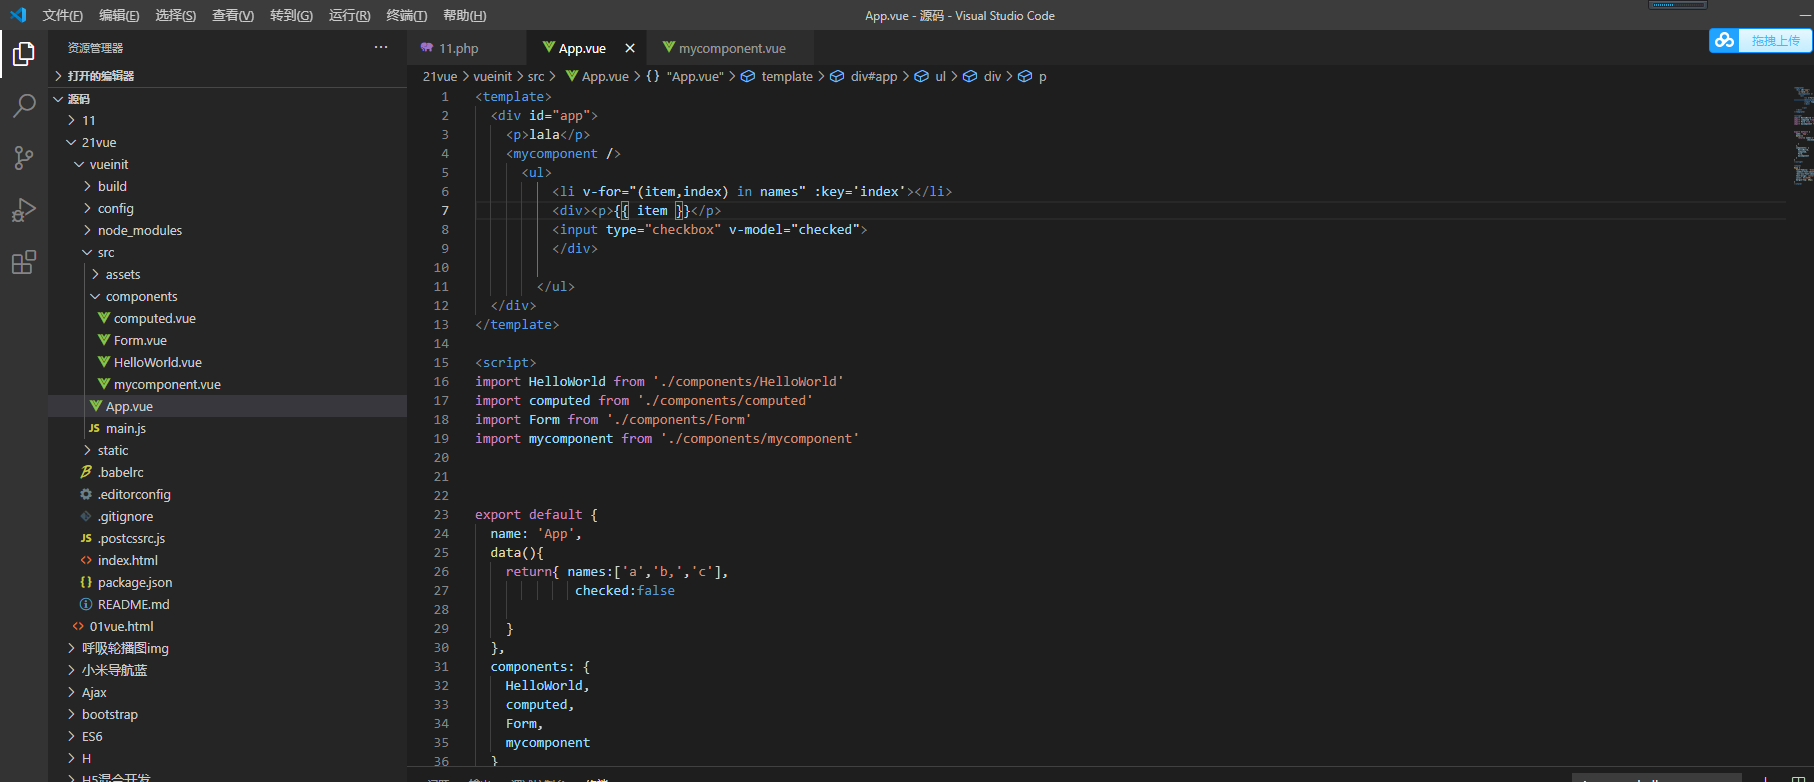Open explorer more actions ellipsis menu
This screenshot has height=782, width=1814.
(381, 47)
